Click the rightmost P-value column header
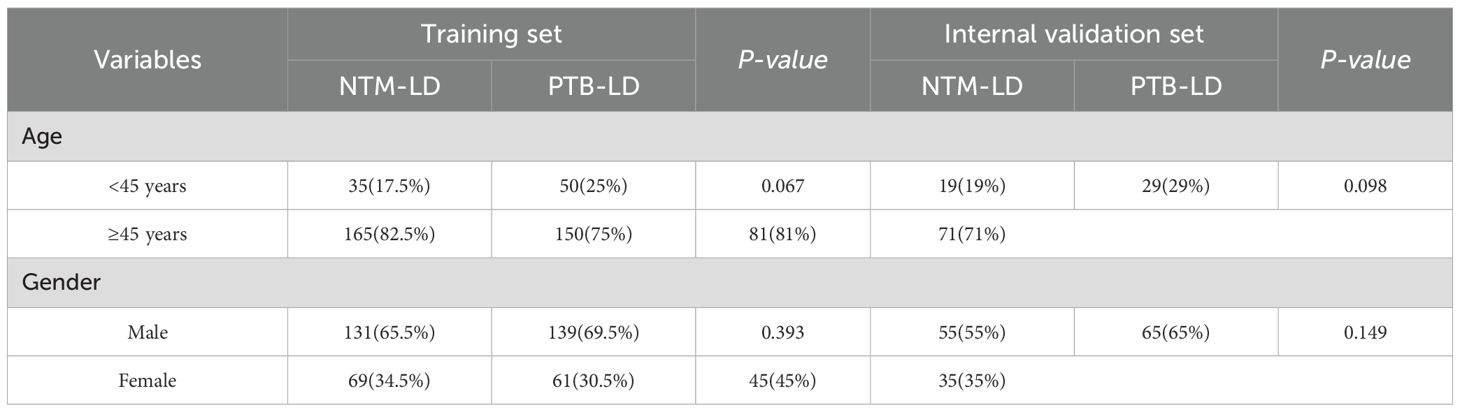 (x=1364, y=60)
